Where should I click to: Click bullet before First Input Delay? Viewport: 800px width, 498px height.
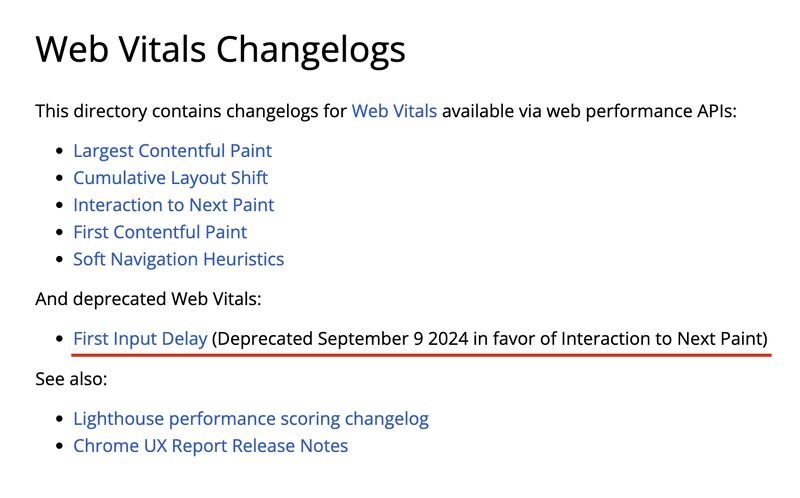coord(60,339)
